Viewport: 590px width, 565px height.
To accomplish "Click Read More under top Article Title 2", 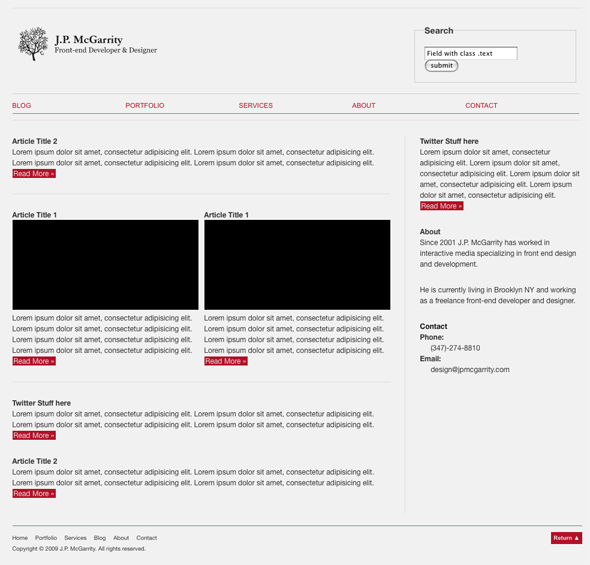I will 34,173.
